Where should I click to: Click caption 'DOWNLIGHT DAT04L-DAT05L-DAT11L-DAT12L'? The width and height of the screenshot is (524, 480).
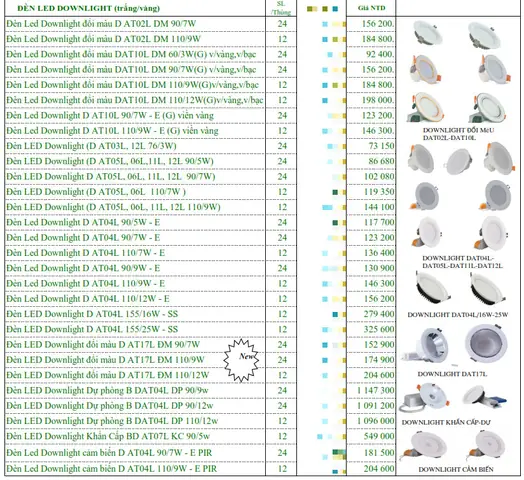(x=462, y=262)
